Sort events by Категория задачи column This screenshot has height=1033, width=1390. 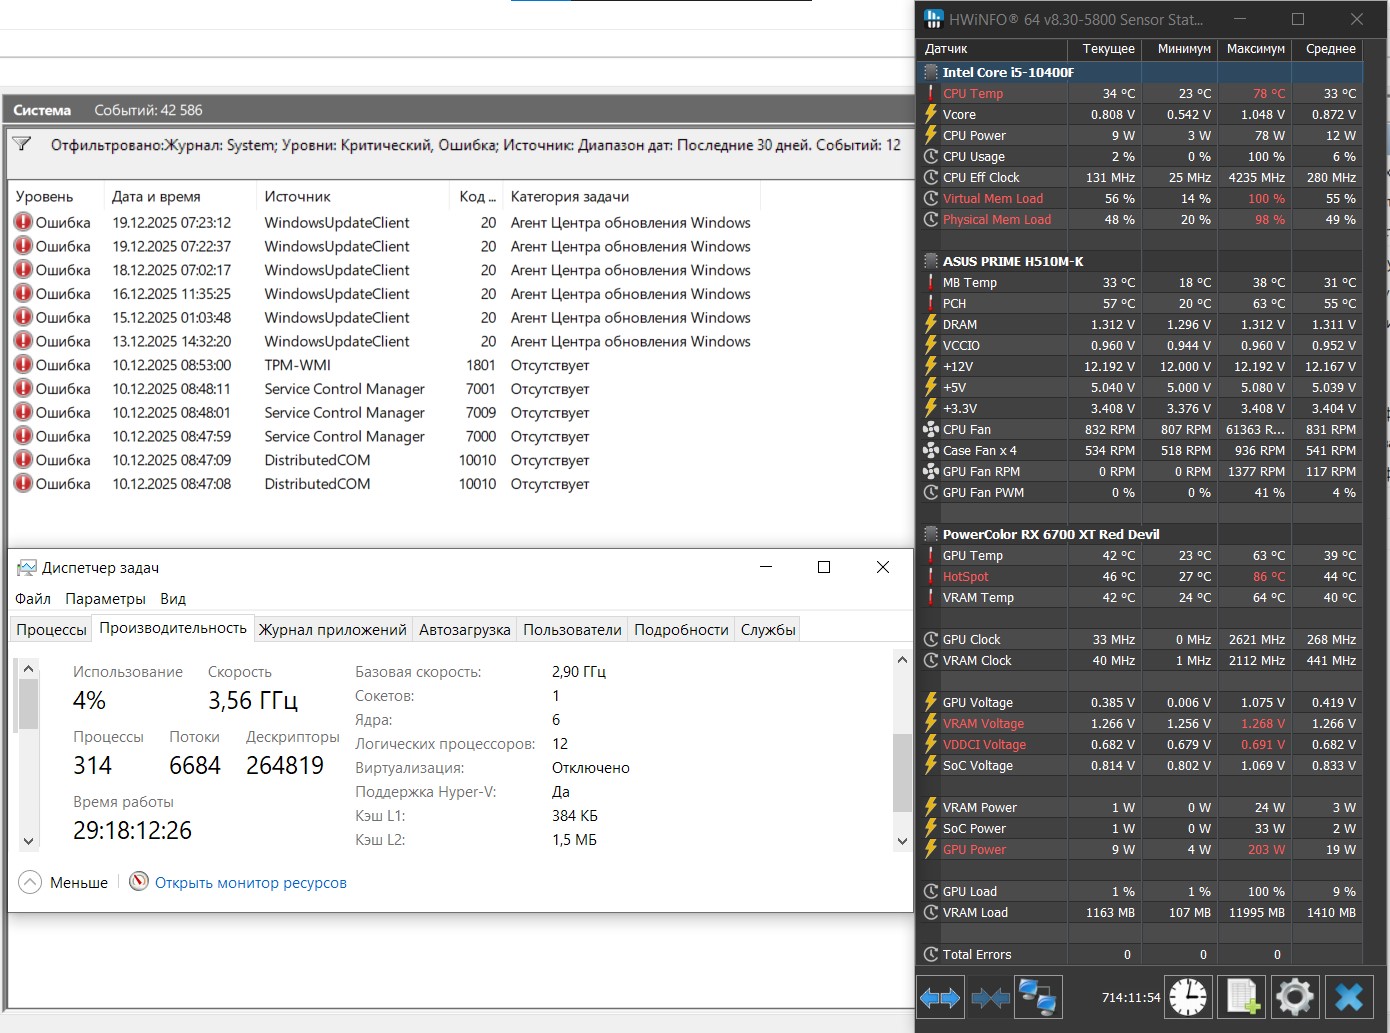coord(630,197)
